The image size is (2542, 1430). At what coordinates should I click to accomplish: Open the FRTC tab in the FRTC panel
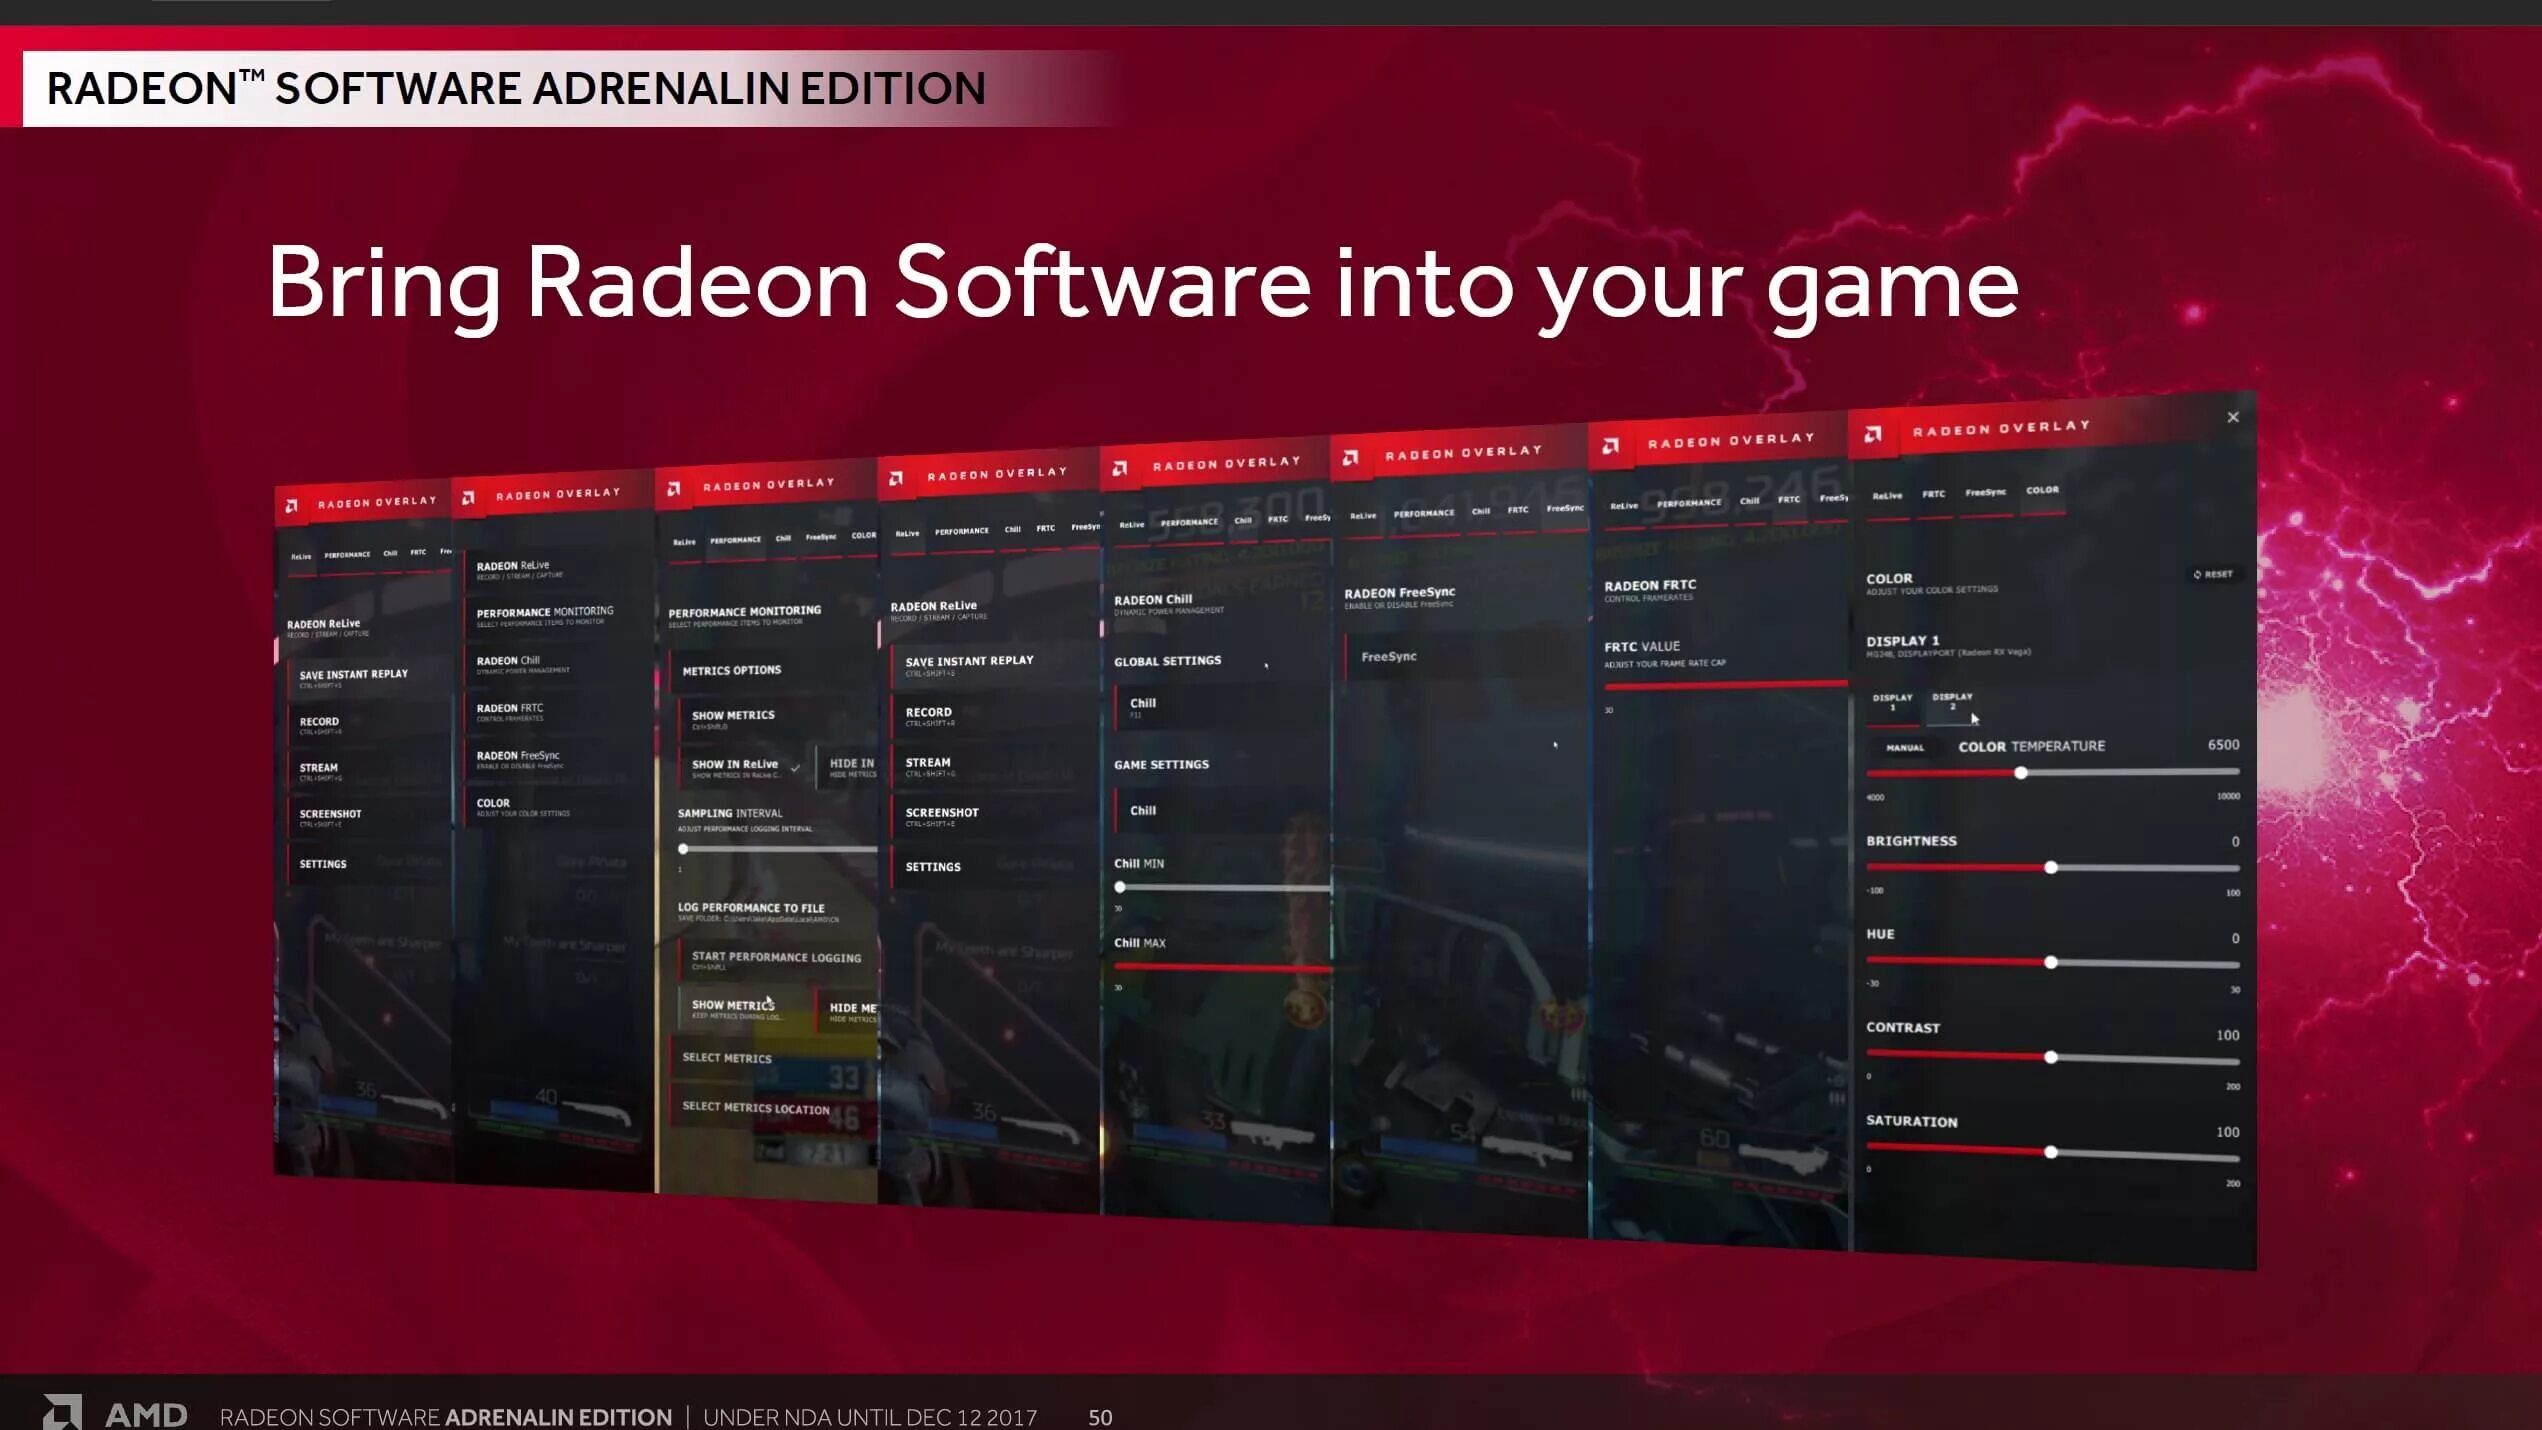click(1788, 500)
